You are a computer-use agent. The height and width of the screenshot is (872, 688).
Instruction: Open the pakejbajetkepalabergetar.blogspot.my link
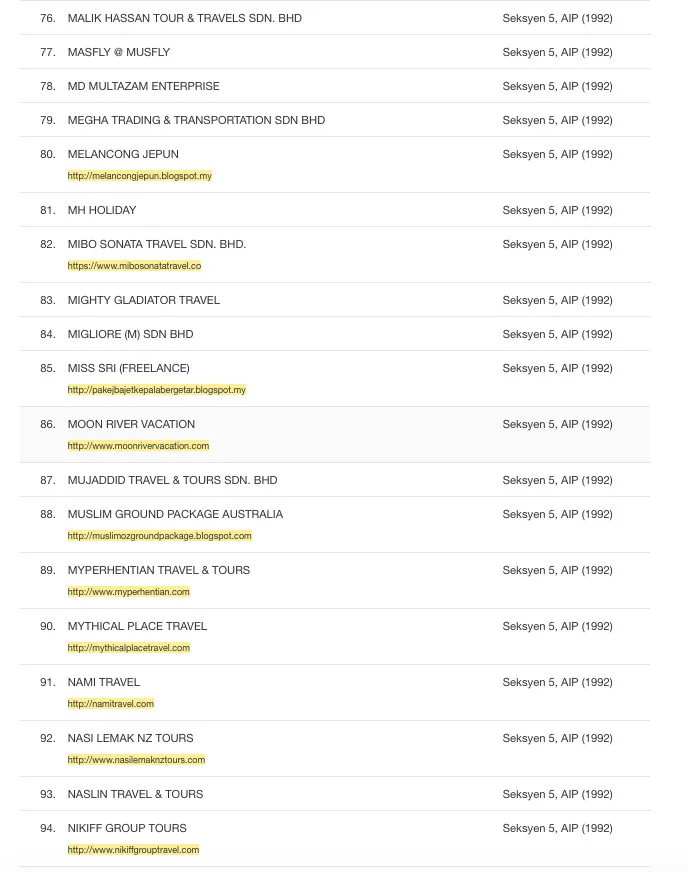[156, 390]
